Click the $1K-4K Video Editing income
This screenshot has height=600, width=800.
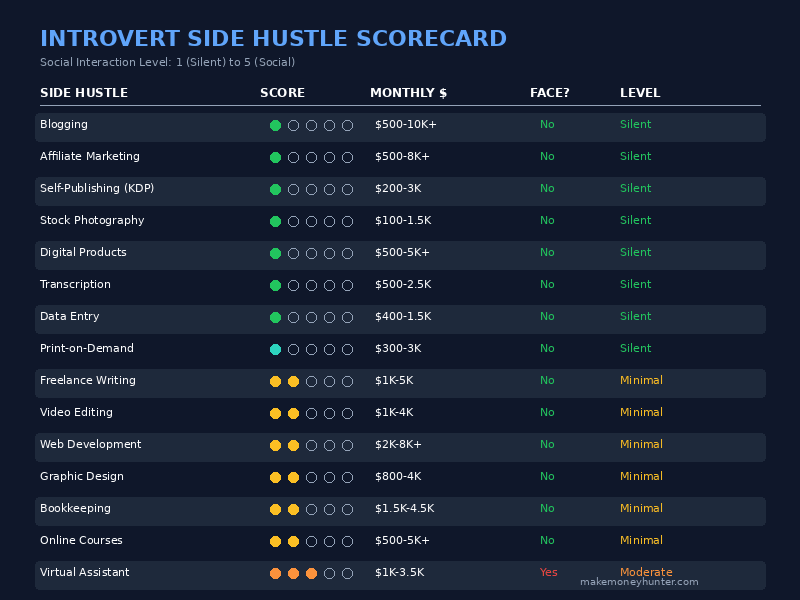[394, 412]
